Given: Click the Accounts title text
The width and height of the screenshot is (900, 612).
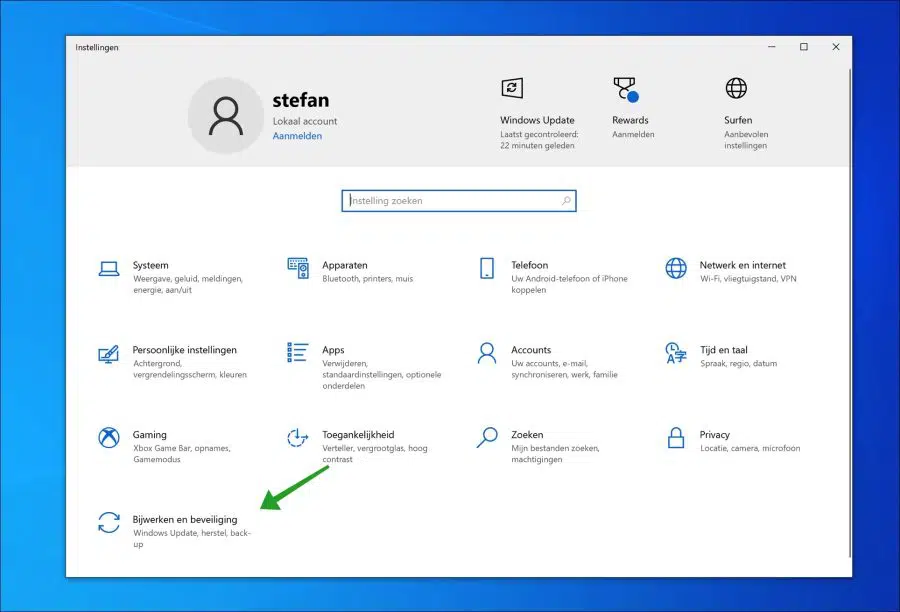Looking at the screenshot, I should pos(531,350).
